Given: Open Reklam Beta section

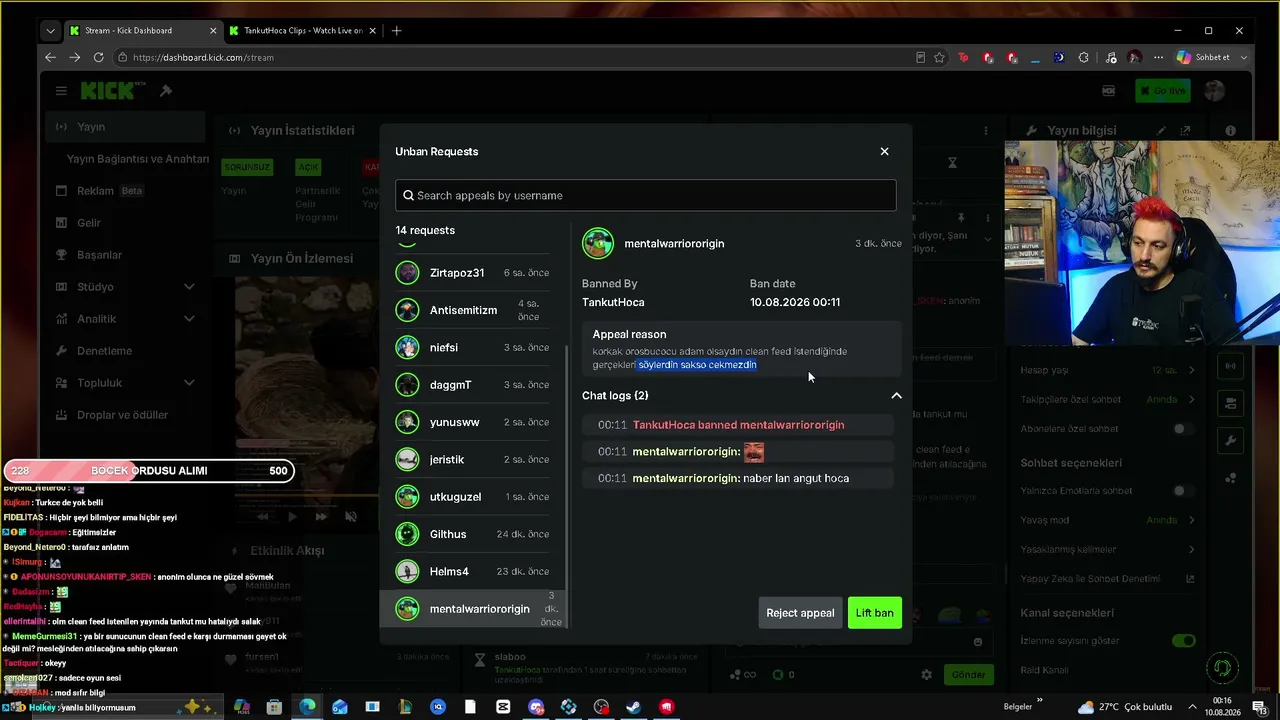Looking at the screenshot, I should (x=125, y=191).
